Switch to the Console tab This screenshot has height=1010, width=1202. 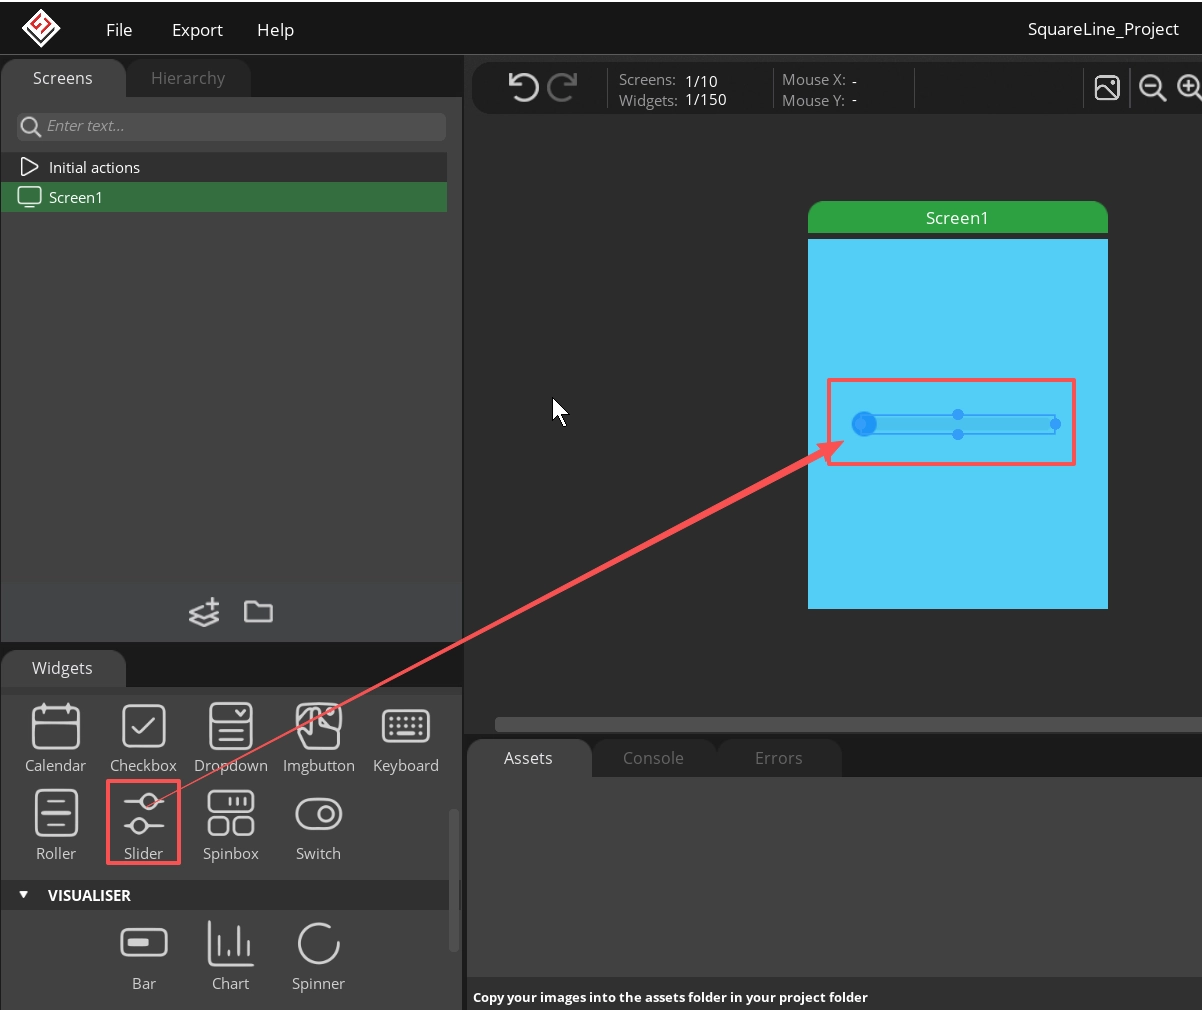[653, 758]
